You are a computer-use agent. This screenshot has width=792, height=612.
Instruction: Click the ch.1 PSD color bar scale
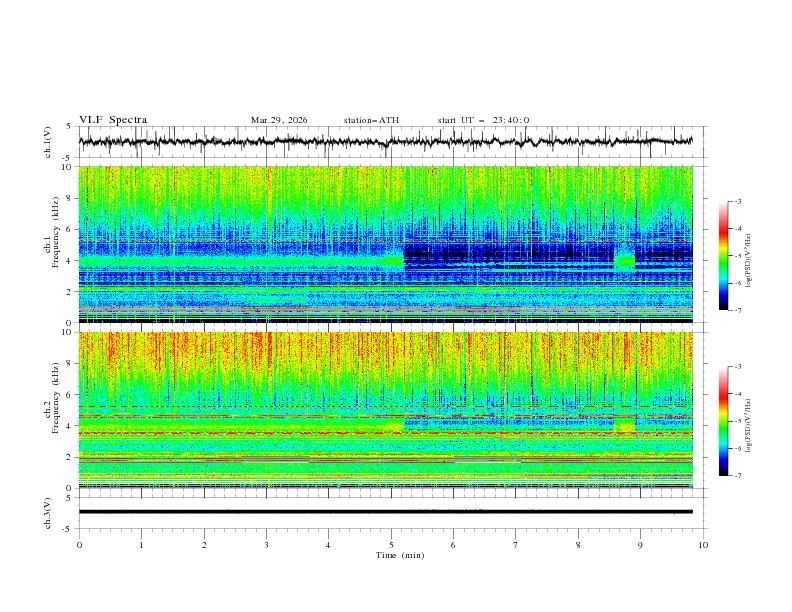click(723, 256)
